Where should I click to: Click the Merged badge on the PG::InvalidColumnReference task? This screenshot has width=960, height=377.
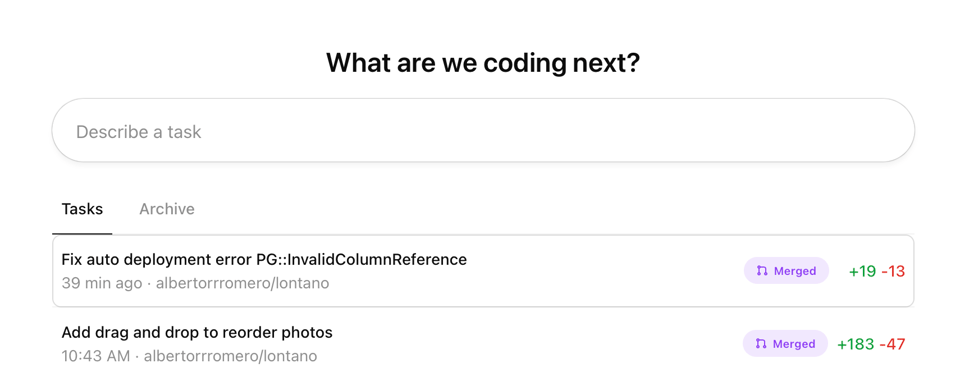(786, 271)
